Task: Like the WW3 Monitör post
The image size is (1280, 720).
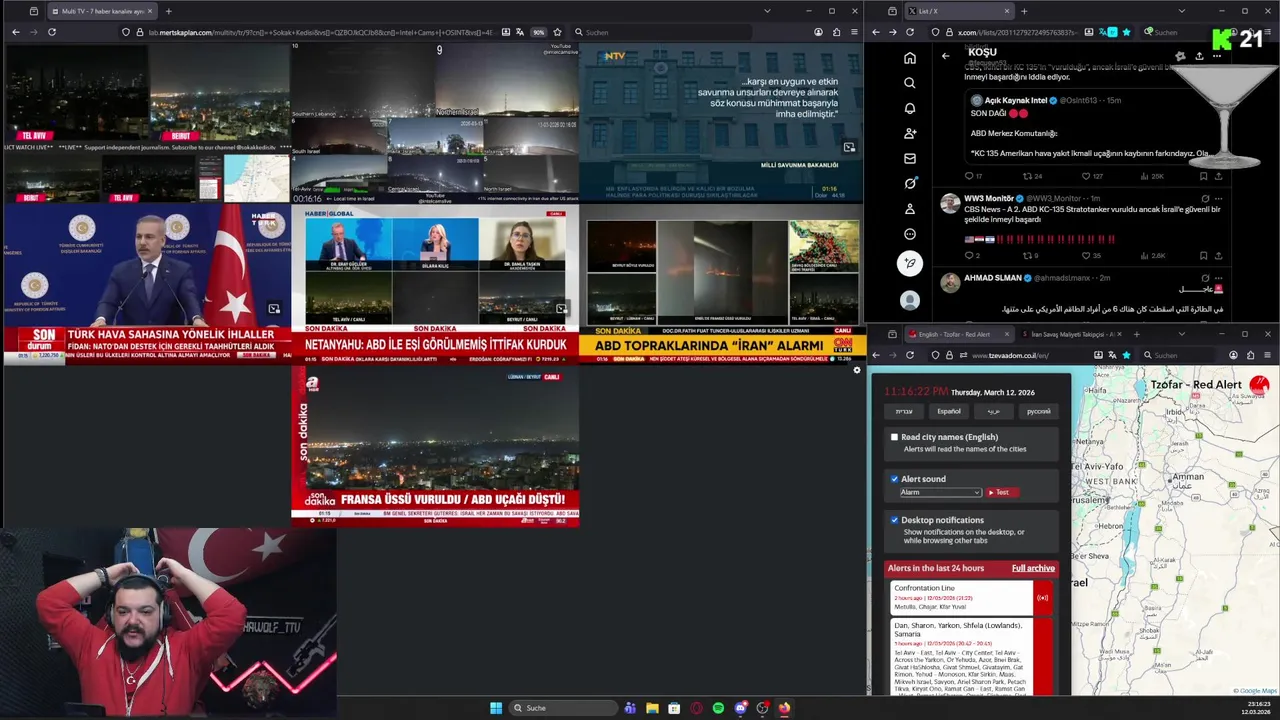Action: coord(1086,255)
